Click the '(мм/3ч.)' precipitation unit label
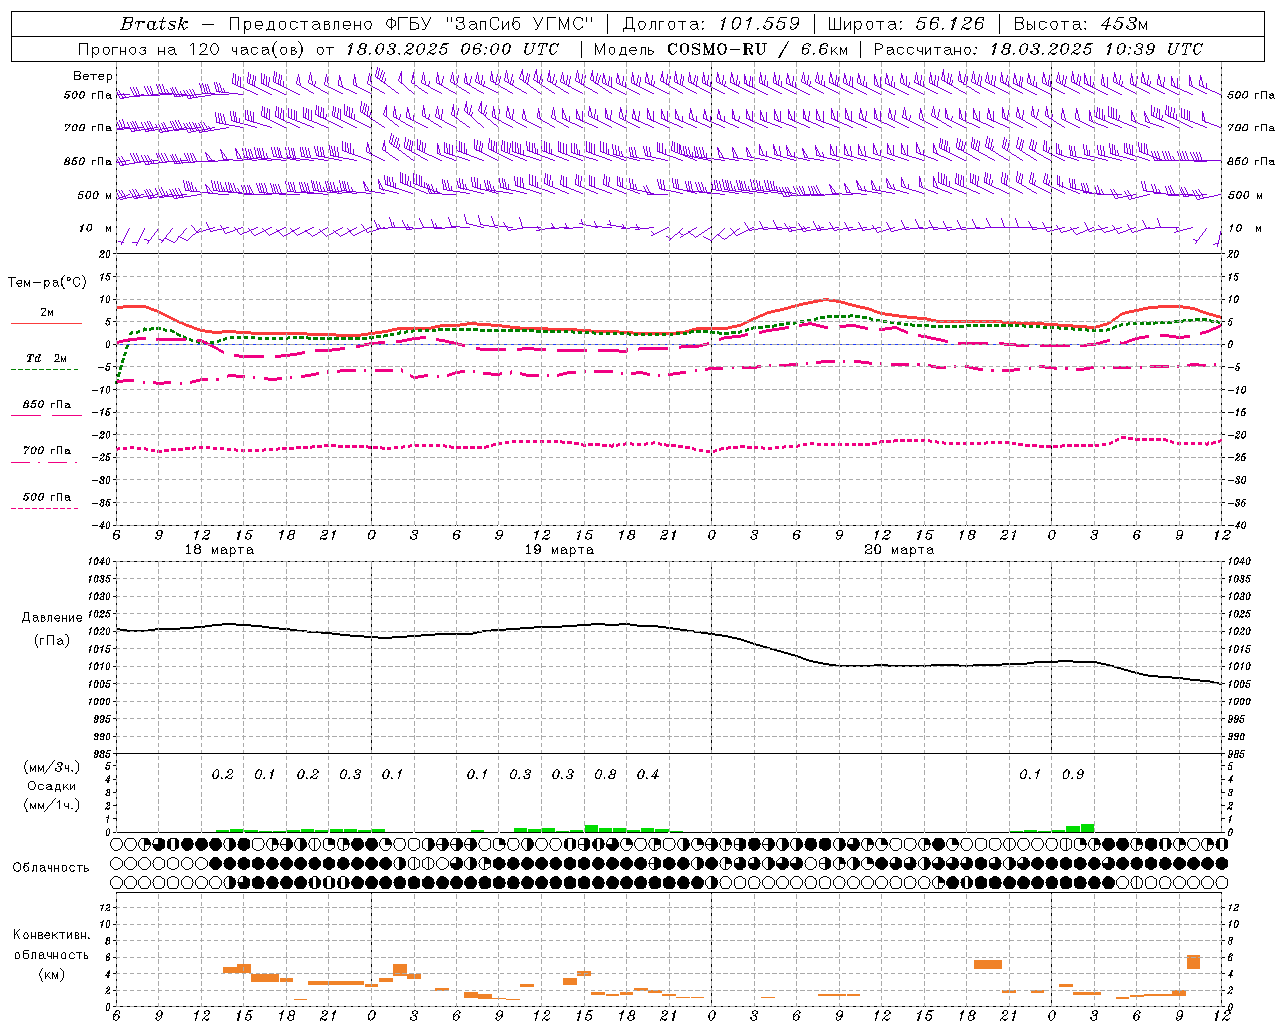The width and height of the screenshot is (1280, 1024). point(51,768)
